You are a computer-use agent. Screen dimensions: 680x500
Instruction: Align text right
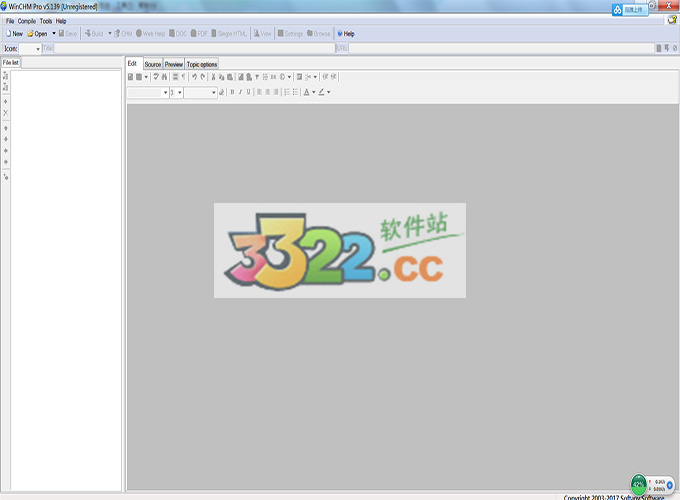pyautogui.click(x=276, y=92)
